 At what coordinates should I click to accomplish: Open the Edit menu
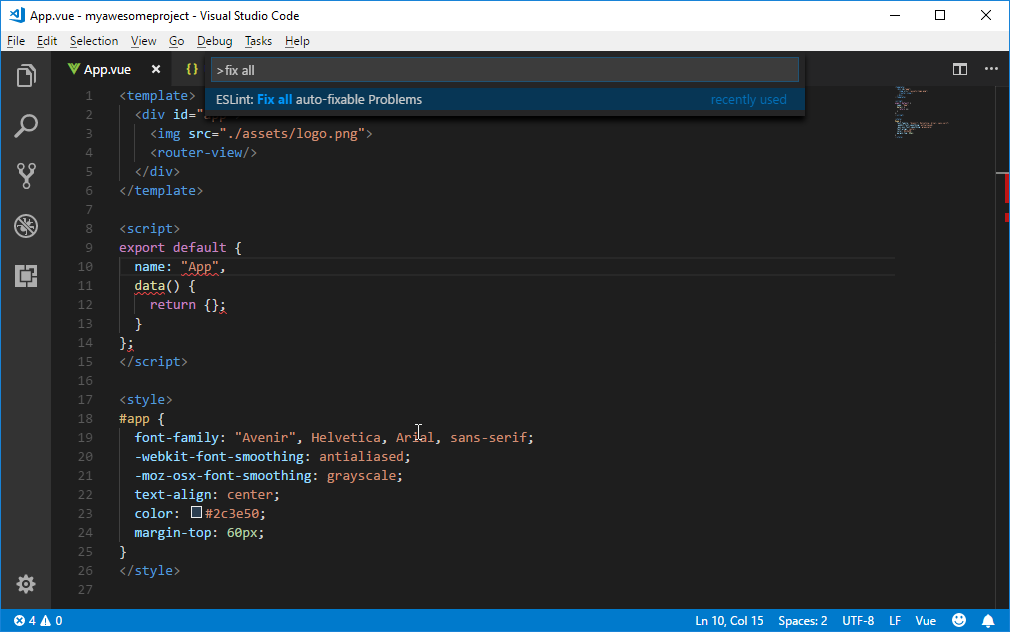(x=47, y=41)
